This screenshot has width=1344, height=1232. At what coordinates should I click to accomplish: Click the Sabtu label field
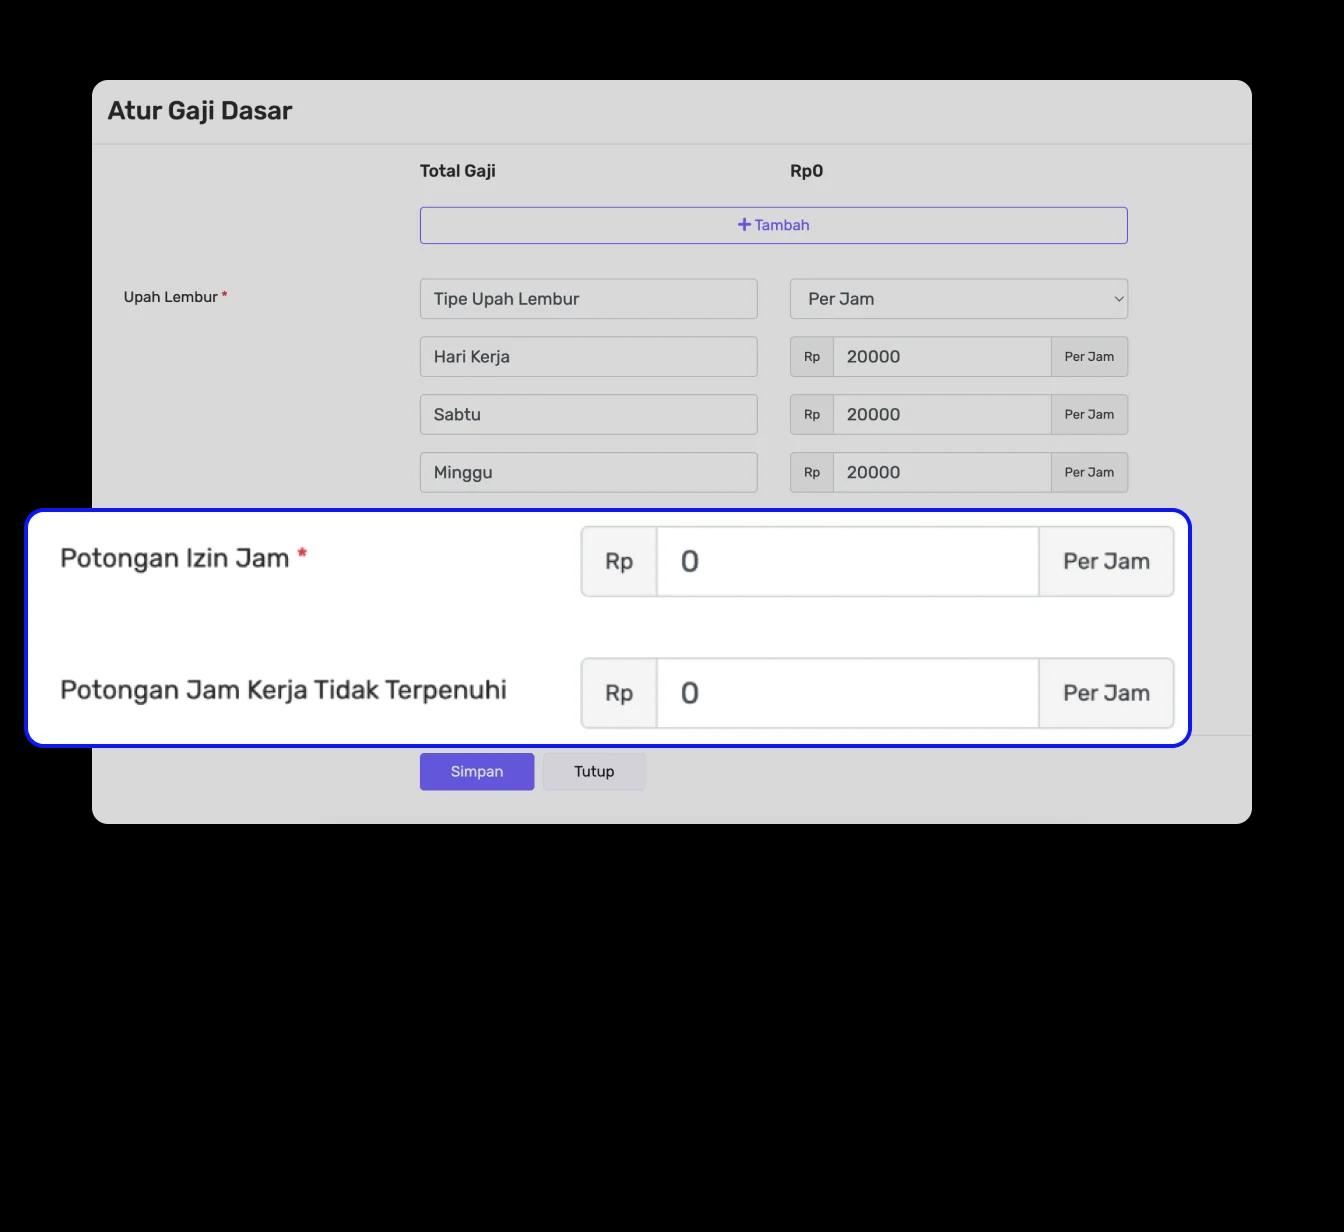[588, 415]
